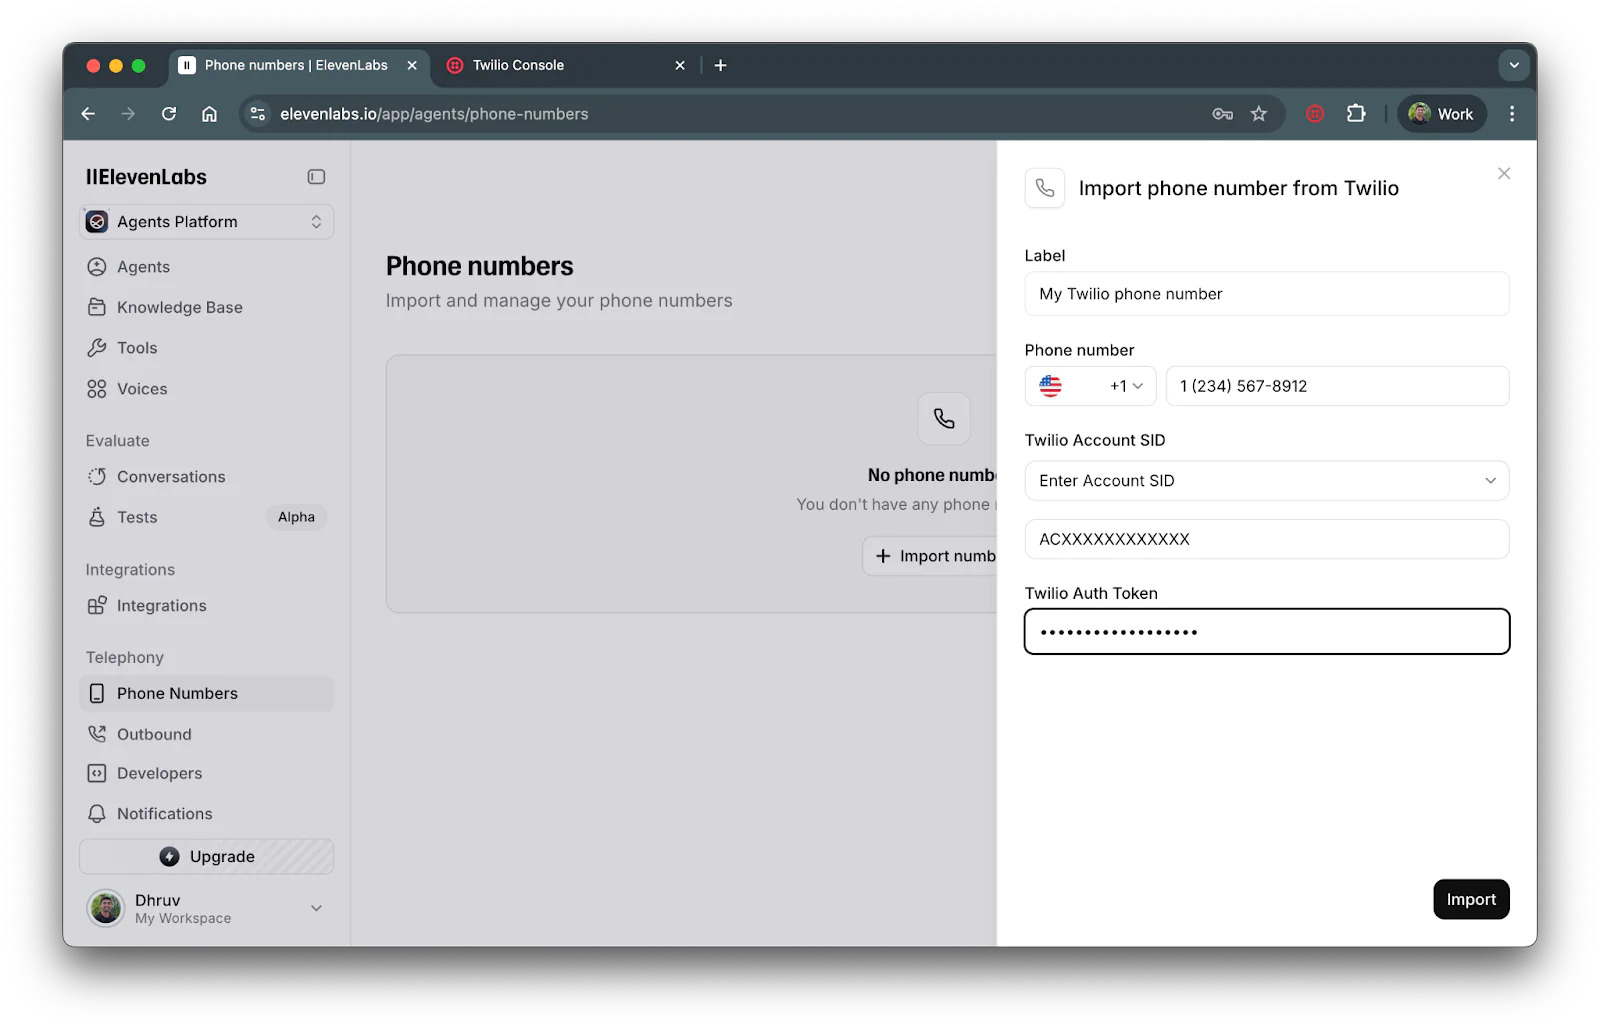
Task: Click the bookmark star icon in address bar
Action: tap(1259, 114)
